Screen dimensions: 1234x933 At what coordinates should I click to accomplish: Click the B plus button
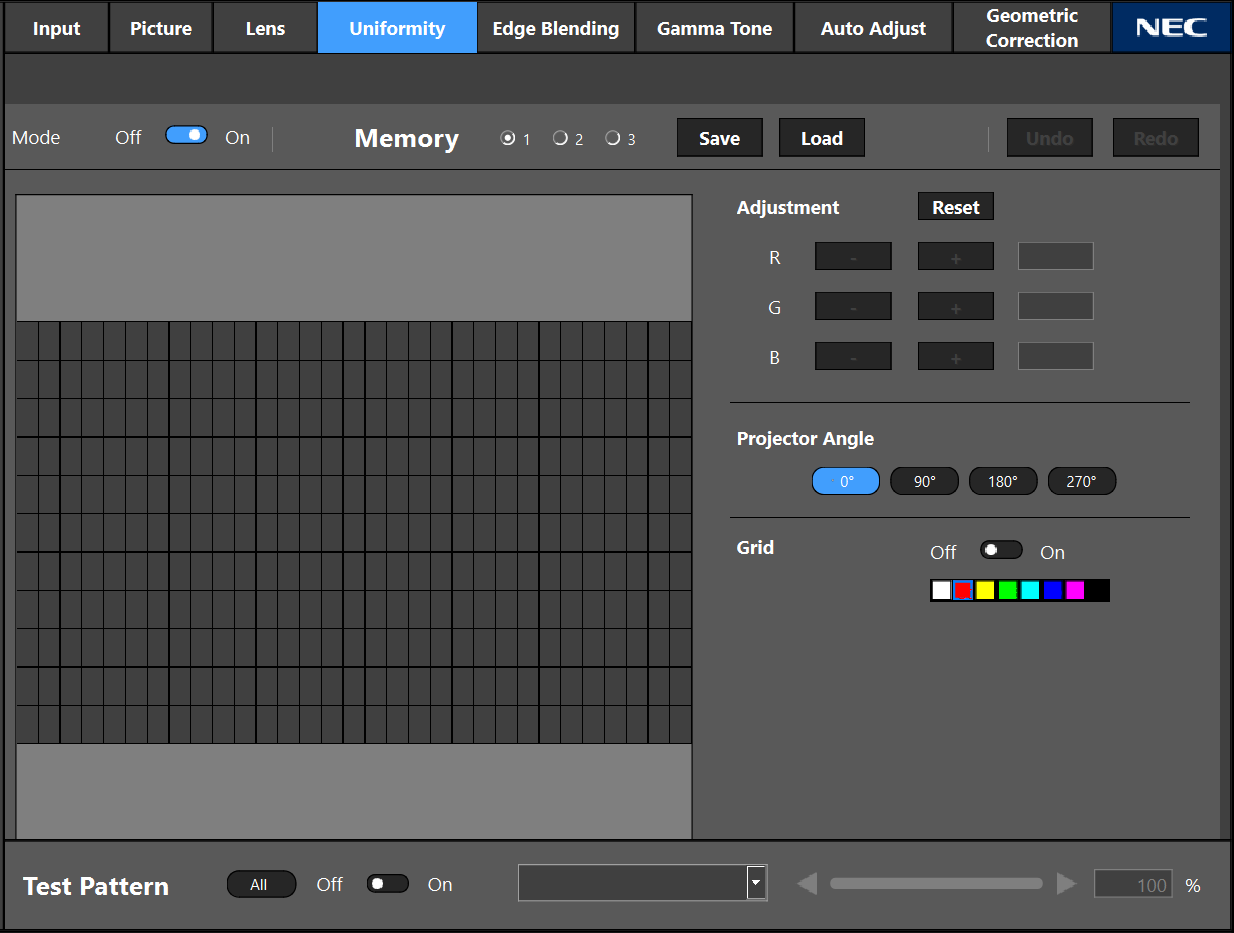(x=955, y=357)
